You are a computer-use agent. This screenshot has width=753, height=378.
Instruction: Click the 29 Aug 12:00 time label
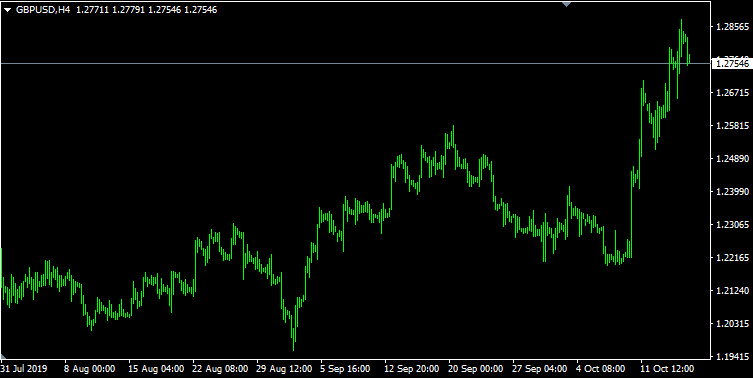click(284, 369)
